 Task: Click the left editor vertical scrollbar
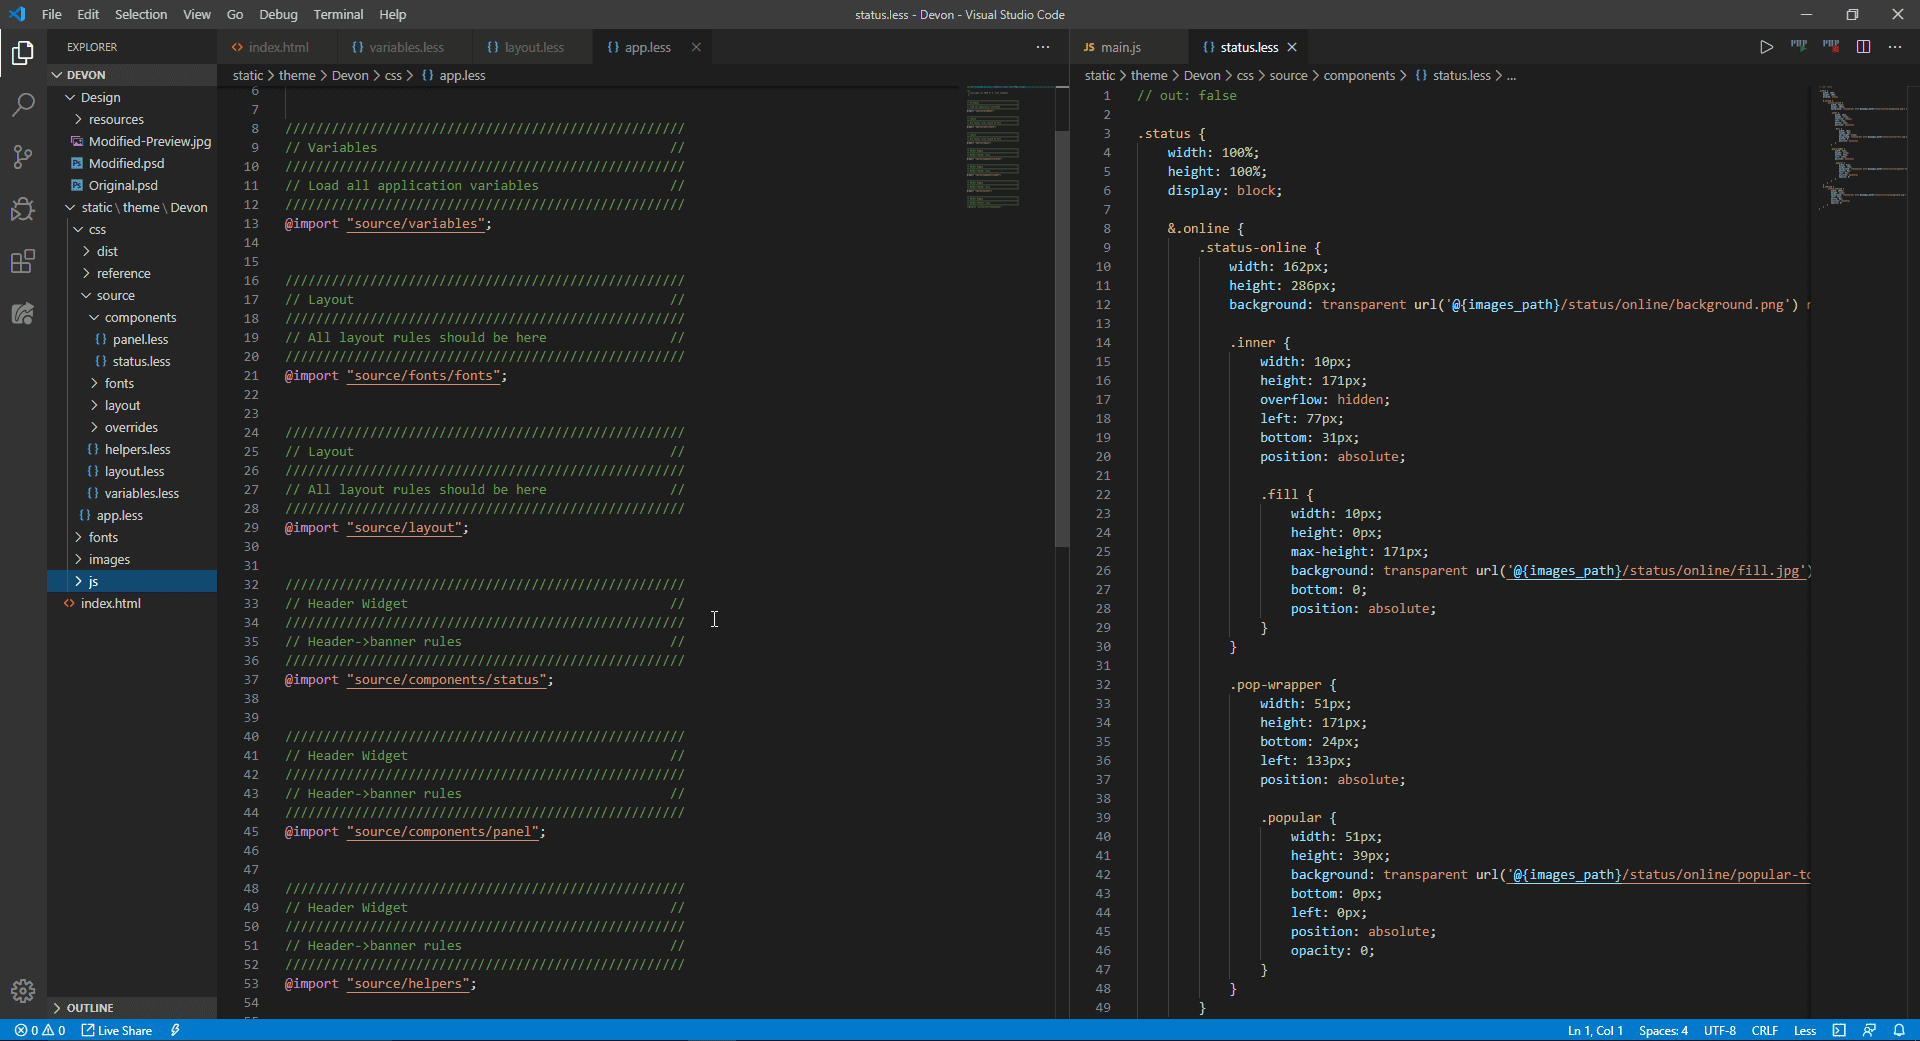click(x=1062, y=338)
